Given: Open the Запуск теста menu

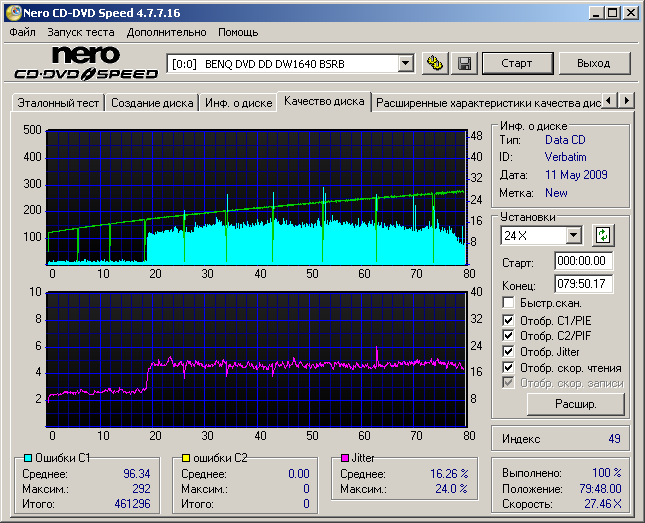Looking at the screenshot, I should pos(81,32).
